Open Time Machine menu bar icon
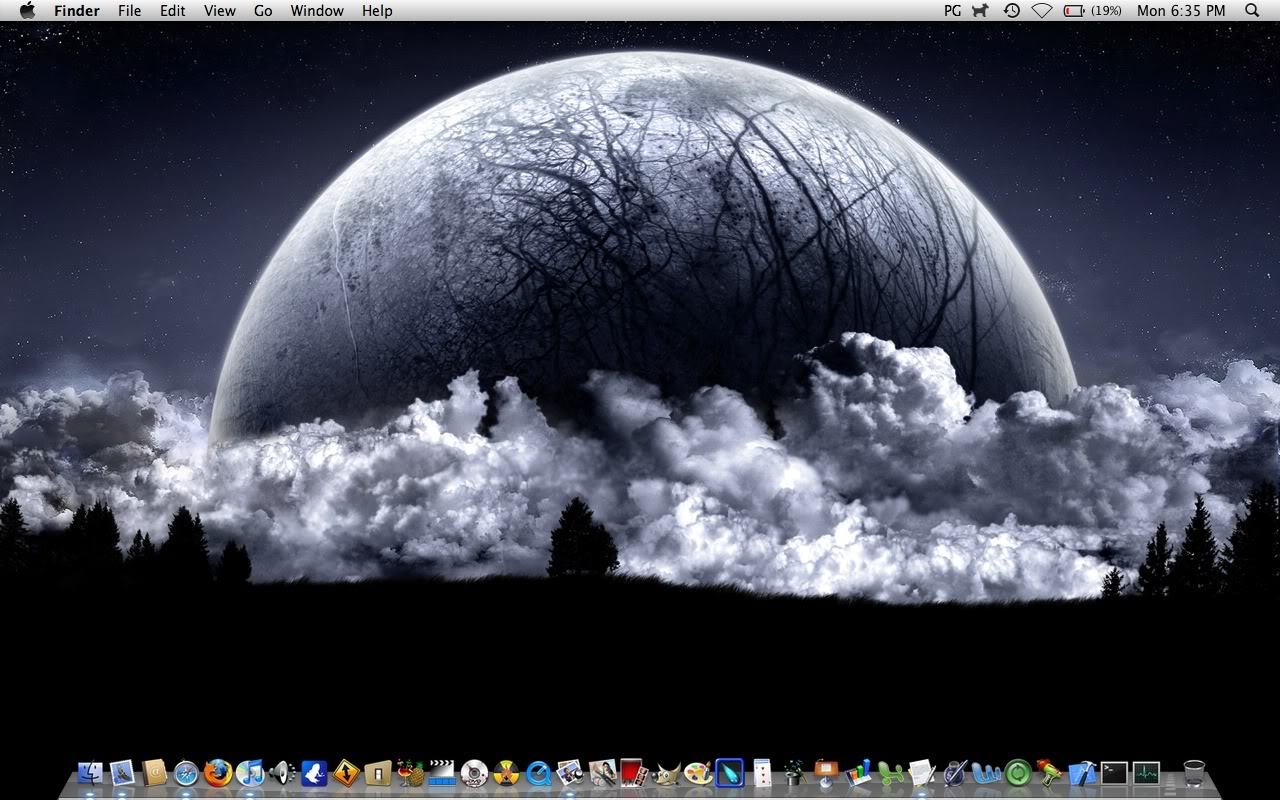Viewport: 1280px width, 800px height. pyautogui.click(x=1012, y=10)
